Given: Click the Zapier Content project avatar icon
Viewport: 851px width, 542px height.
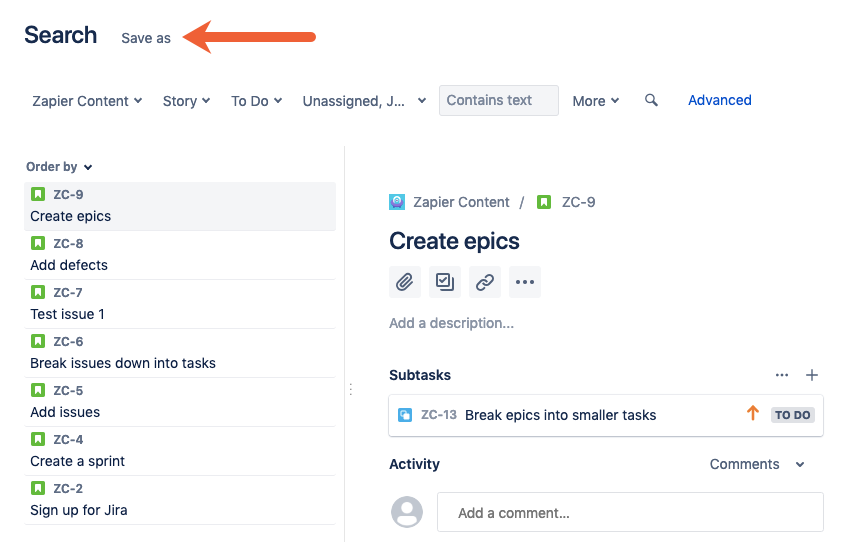Looking at the screenshot, I should point(397,202).
